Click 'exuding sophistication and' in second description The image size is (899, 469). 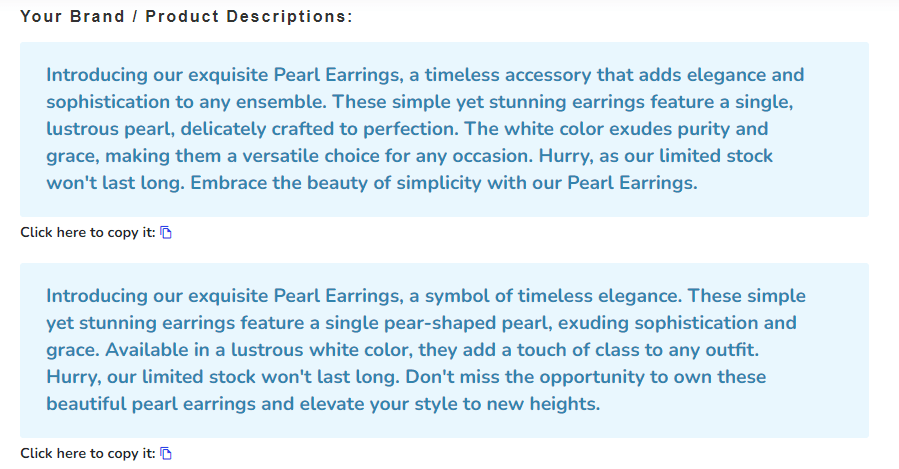click(682, 323)
